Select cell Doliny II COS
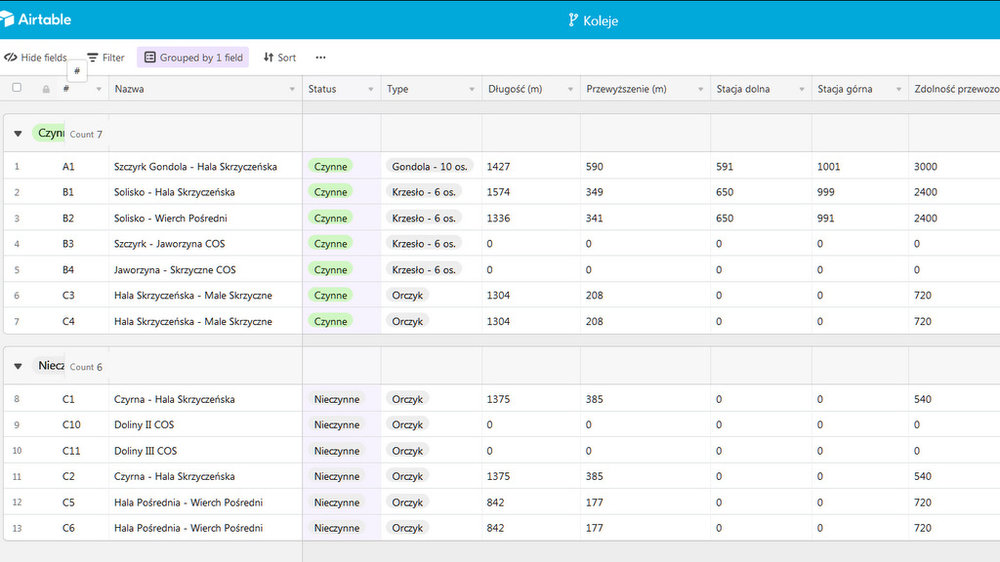Image resolution: width=1000 pixels, height=562 pixels. pyautogui.click(x=205, y=425)
